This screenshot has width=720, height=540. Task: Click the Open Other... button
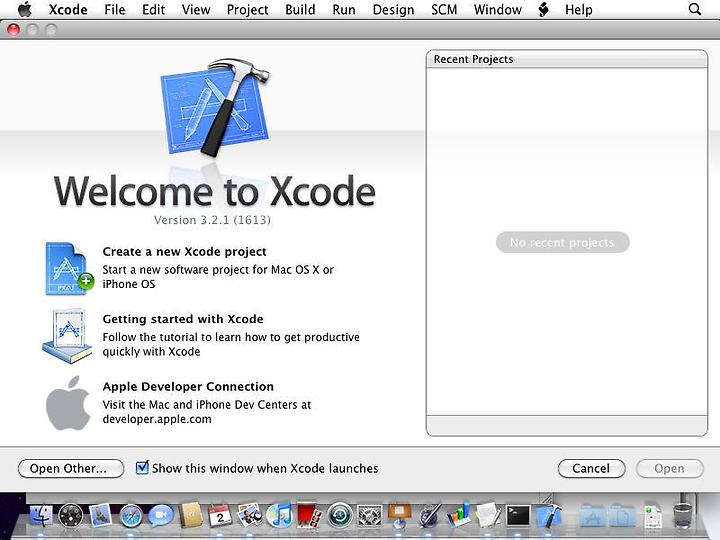pos(71,468)
